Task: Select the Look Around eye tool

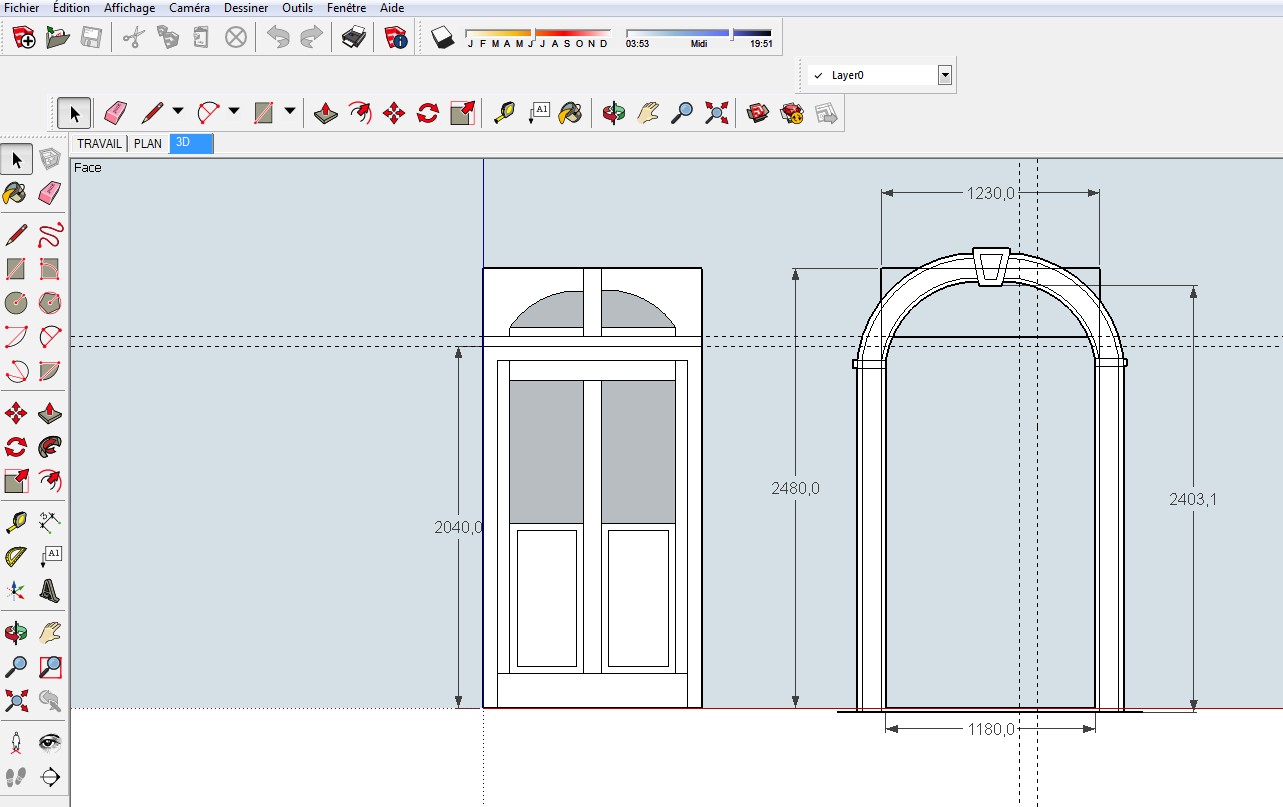Action: click(x=50, y=743)
